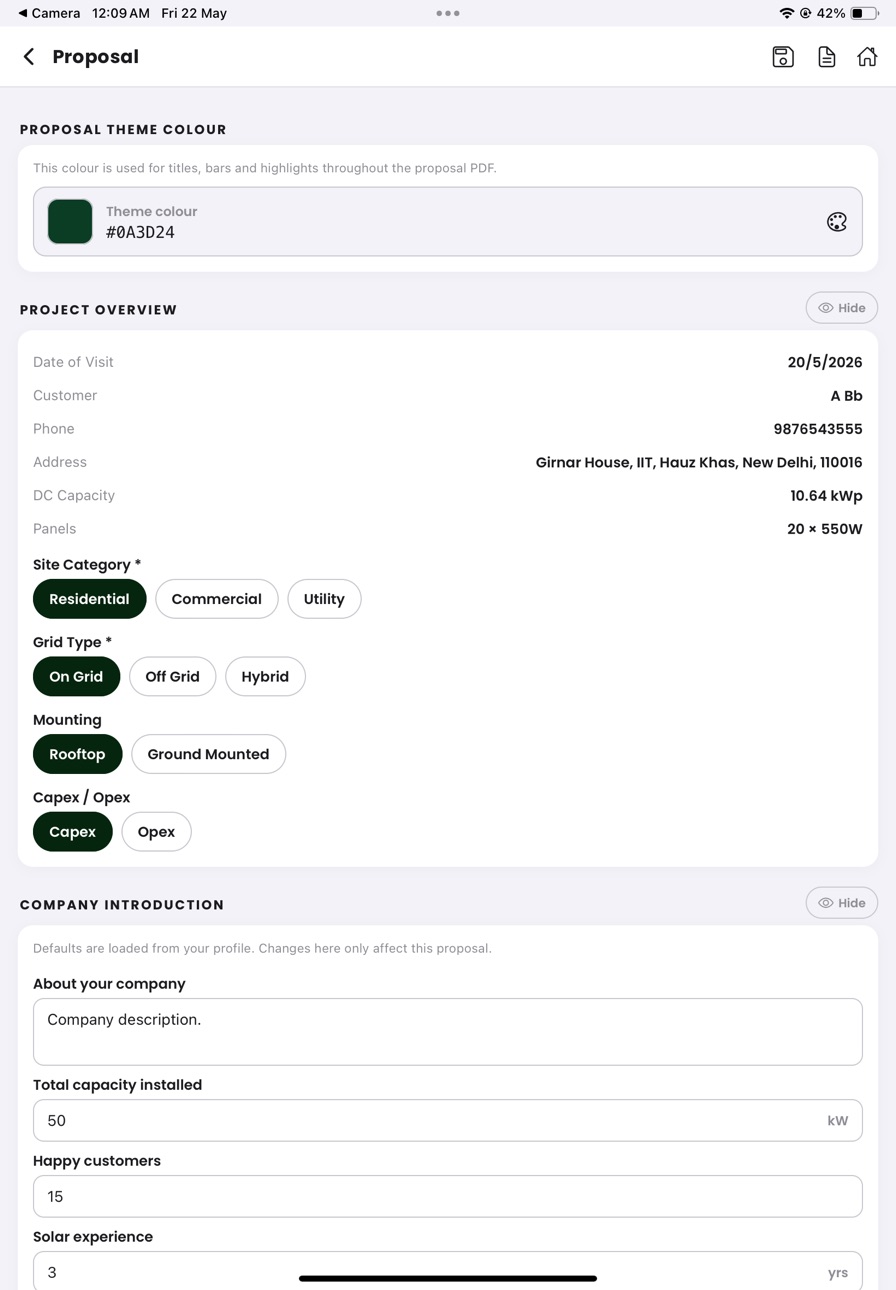896x1290 pixels.
Task: Select Utility site category
Action: tap(324, 599)
